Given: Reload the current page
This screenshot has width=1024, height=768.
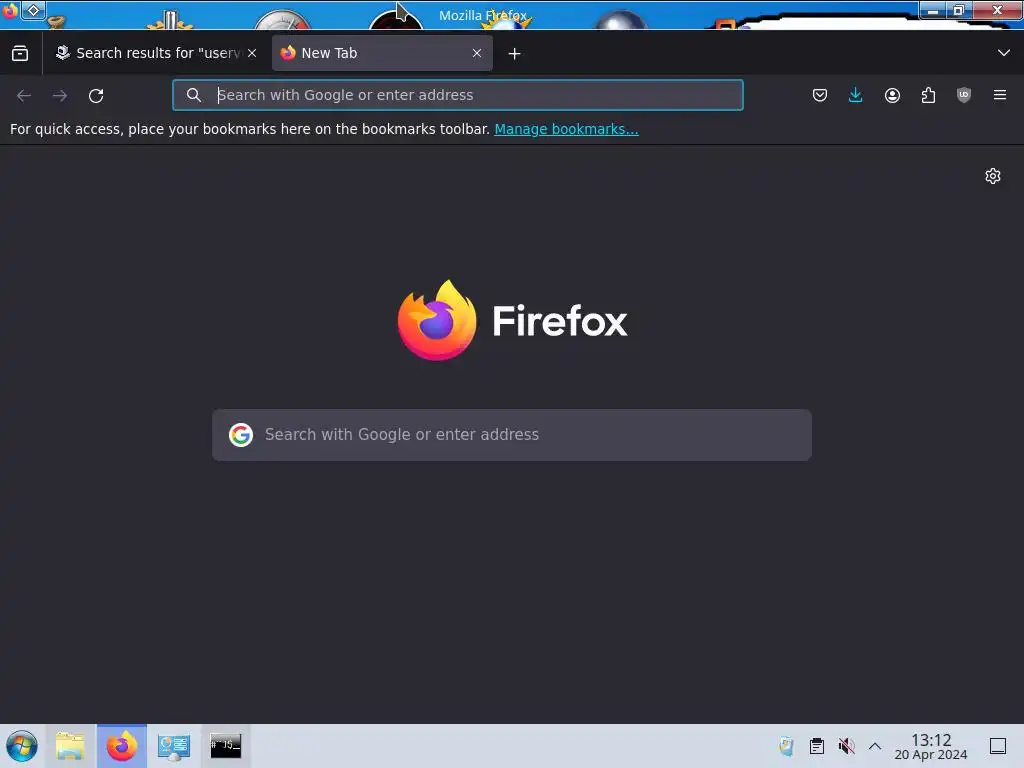Looking at the screenshot, I should tap(96, 95).
